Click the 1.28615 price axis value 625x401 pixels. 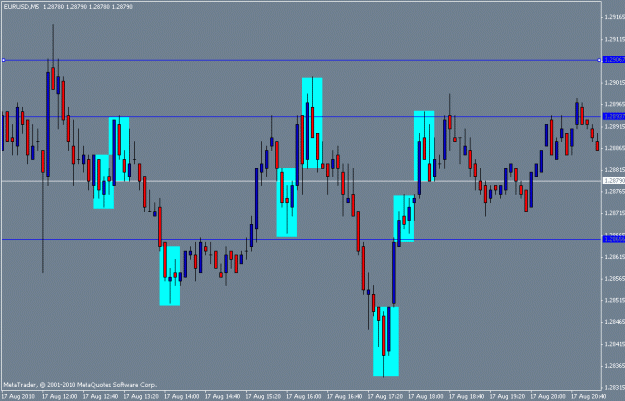614,257
